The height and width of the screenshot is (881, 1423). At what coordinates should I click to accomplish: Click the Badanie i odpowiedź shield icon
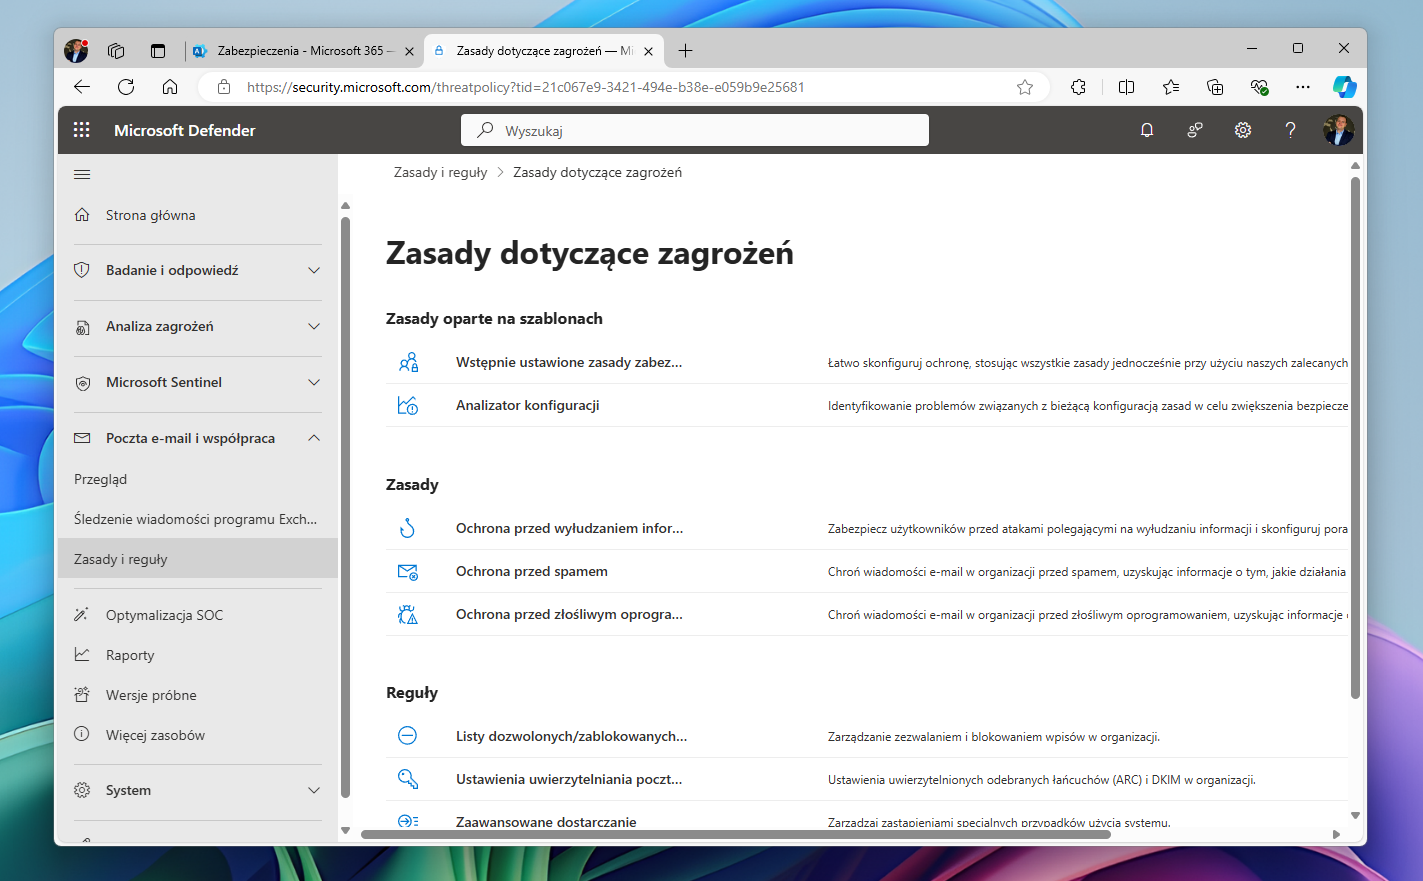(x=82, y=270)
